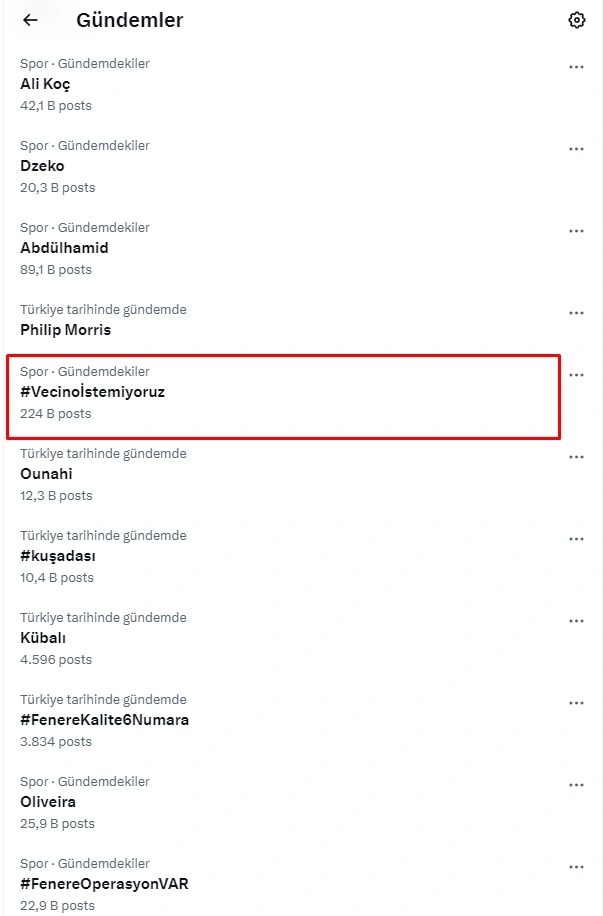Image resolution: width=603 pixels, height=916 pixels.
Task: Open the #VecinoİstemiyoruZ hashtag
Action: (x=92, y=392)
